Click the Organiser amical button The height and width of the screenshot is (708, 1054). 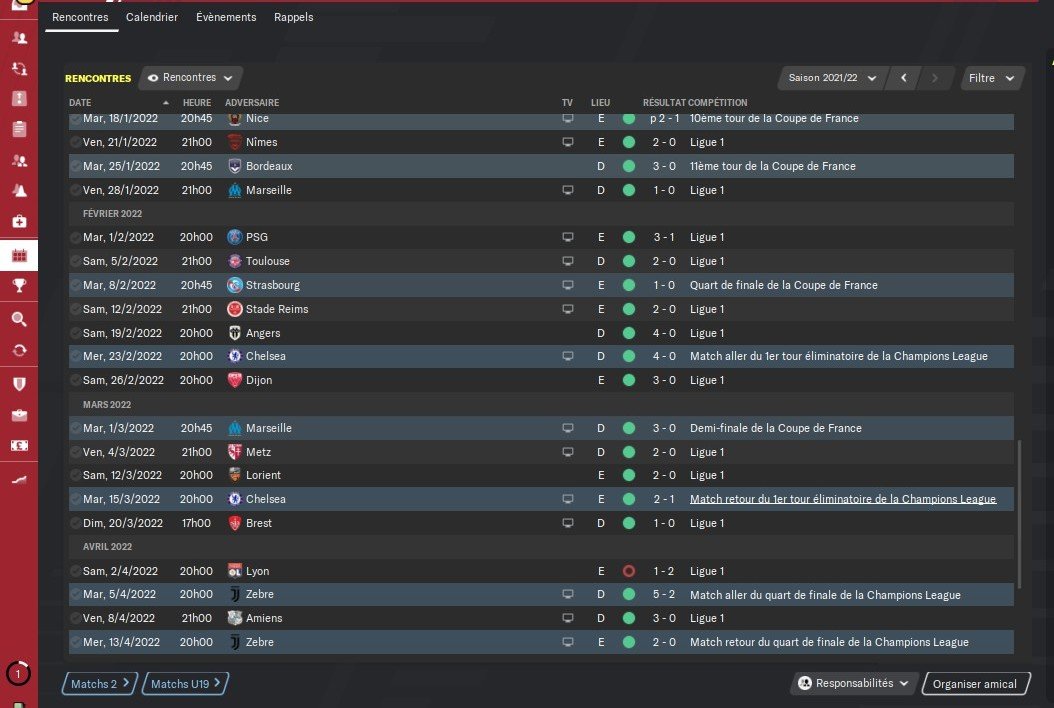[x=975, y=684]
